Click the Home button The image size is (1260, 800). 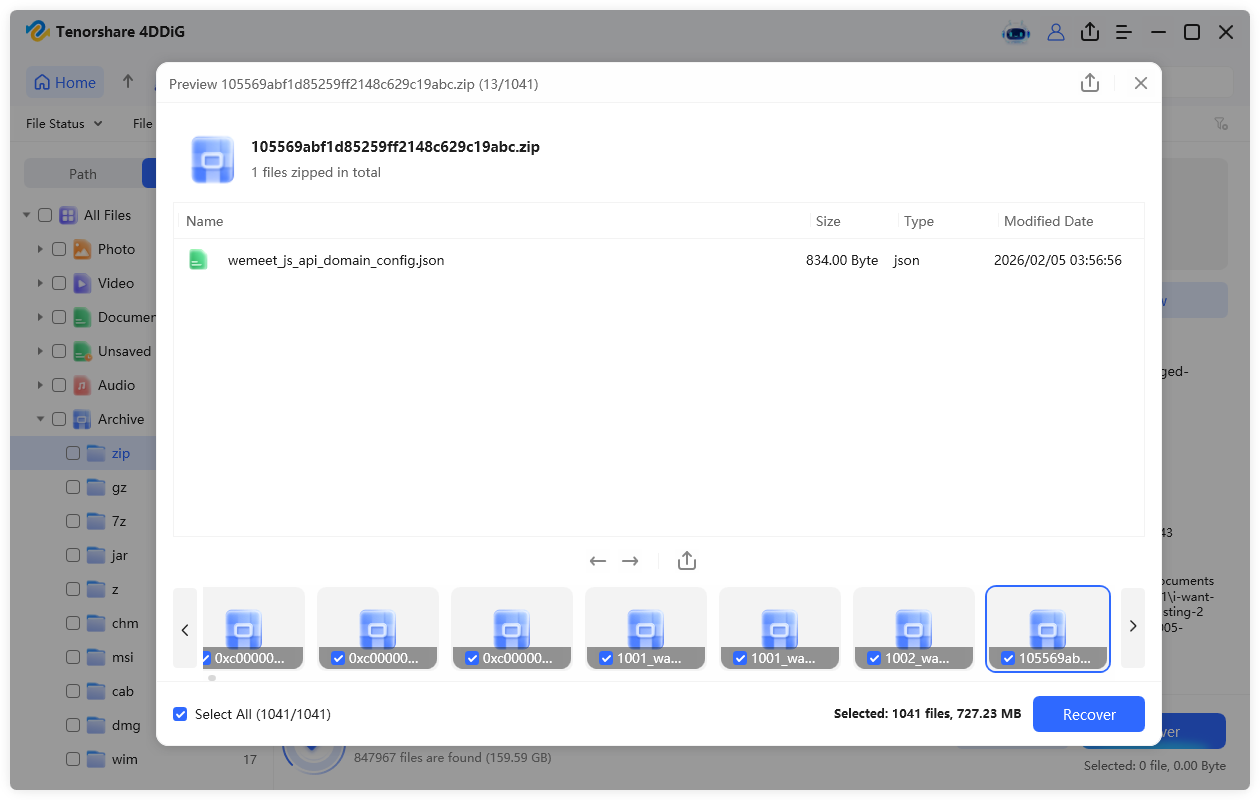(66, 83)
